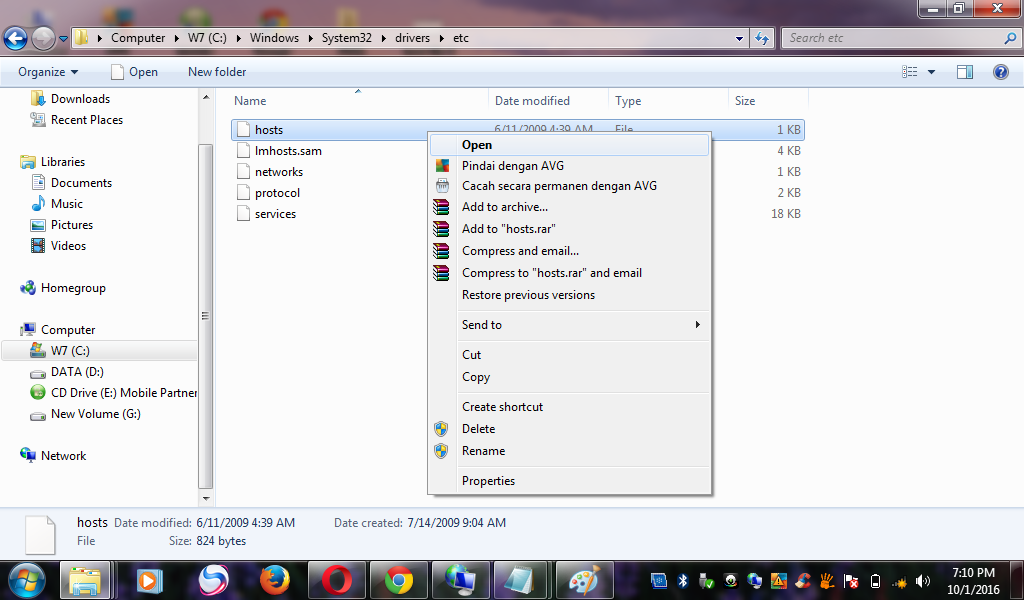
Task: Select the networks file
Action: point(279,172)
